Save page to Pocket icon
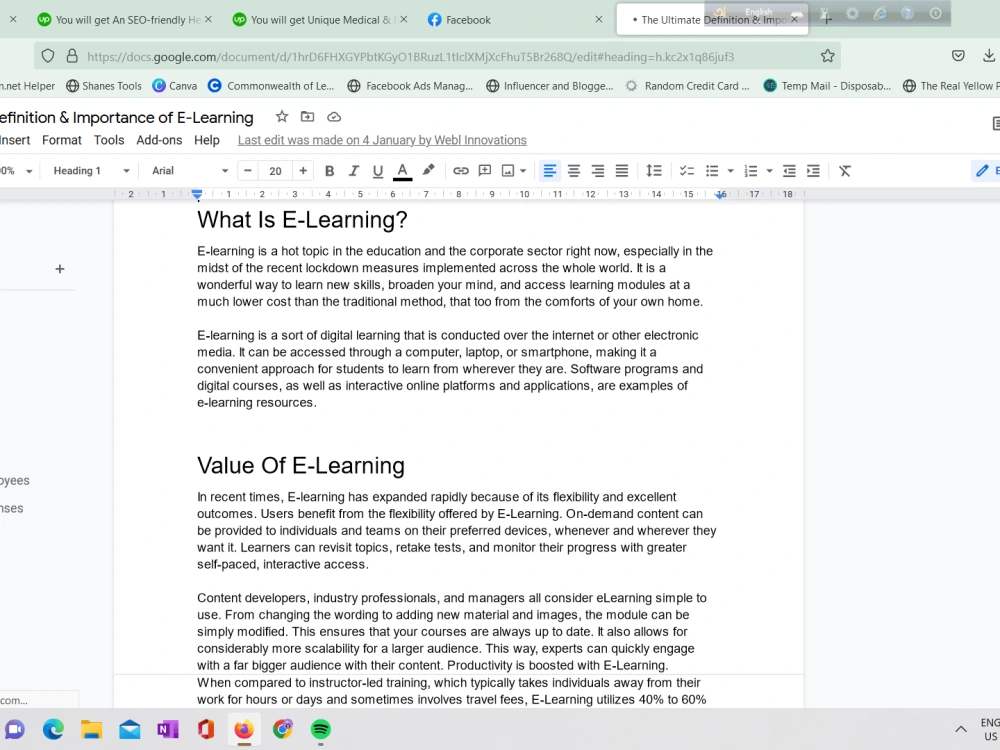The height and width of the screenshot is (750, 1000). pos(958,55)
